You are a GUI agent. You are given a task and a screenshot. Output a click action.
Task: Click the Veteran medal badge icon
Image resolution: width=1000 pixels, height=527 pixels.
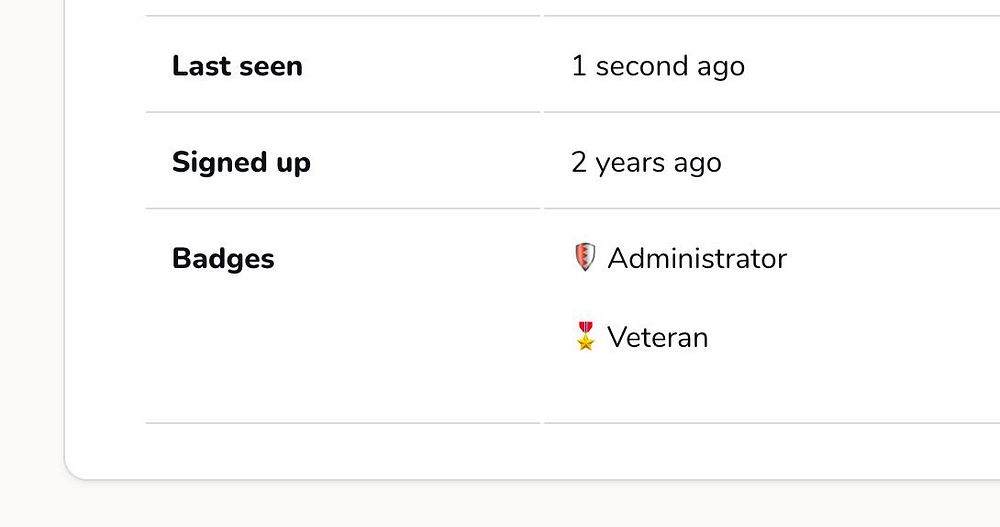click(x=585, y=337)
